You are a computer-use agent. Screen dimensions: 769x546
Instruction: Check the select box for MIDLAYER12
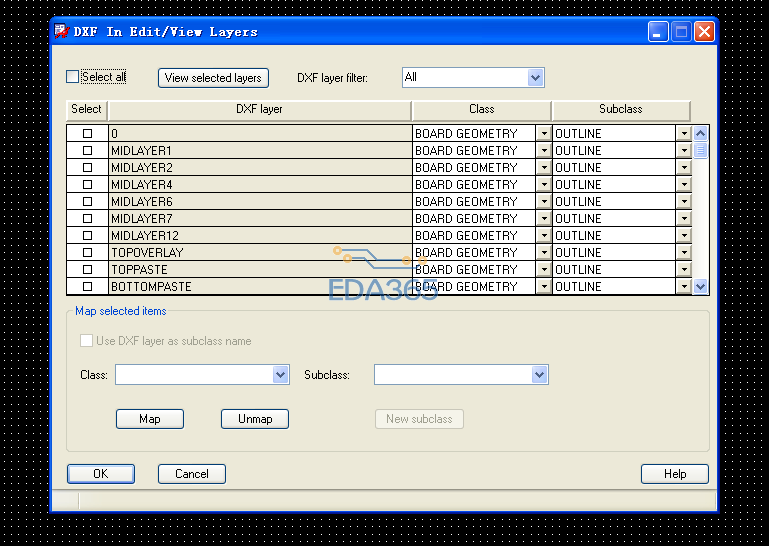click(87, 235)
